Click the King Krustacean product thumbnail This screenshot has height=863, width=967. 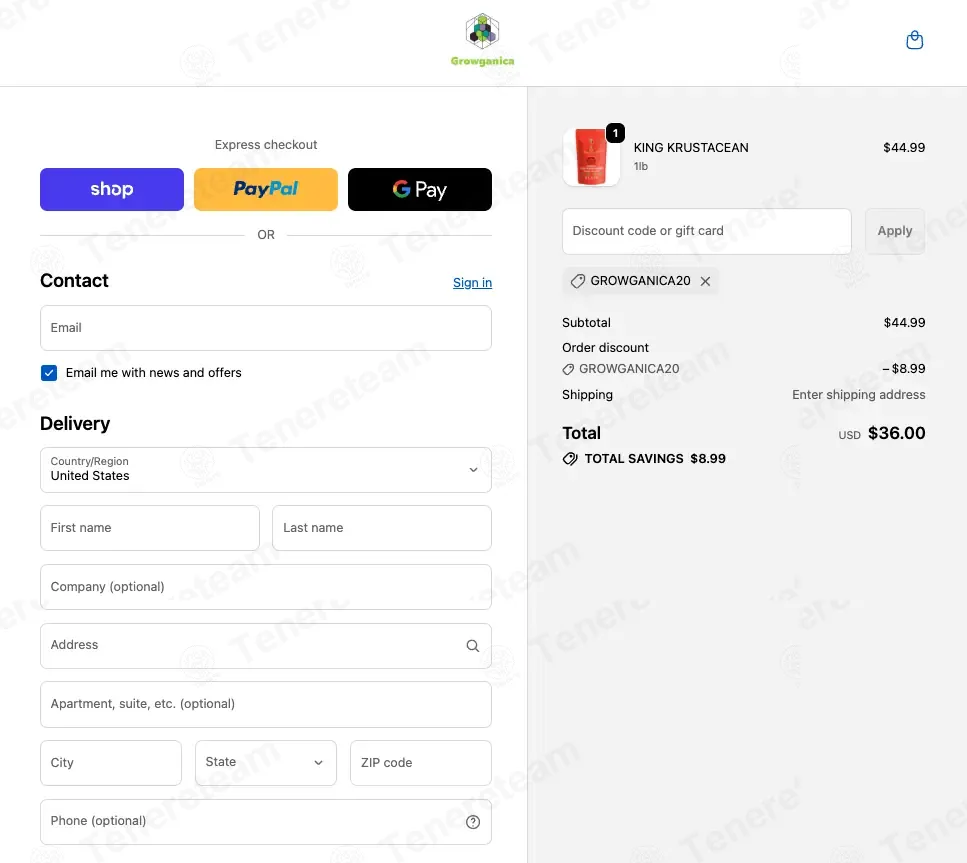click(x=591, y=157)
